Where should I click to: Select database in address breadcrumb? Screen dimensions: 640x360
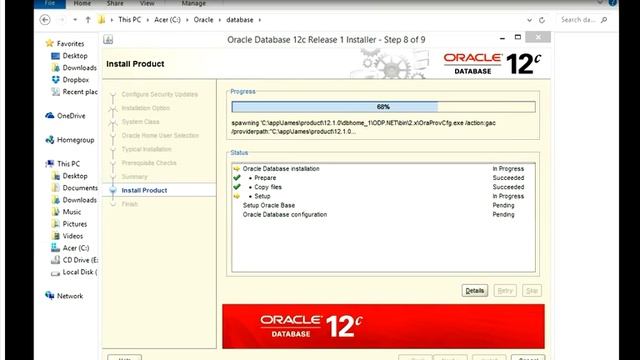[240, 20]
